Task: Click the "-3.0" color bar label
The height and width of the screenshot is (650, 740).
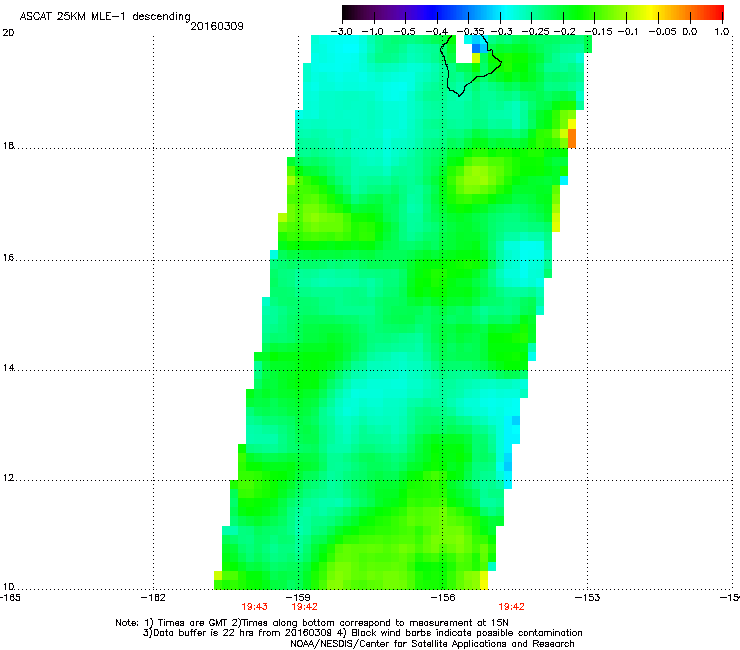Action: click(x=341, y=32)
